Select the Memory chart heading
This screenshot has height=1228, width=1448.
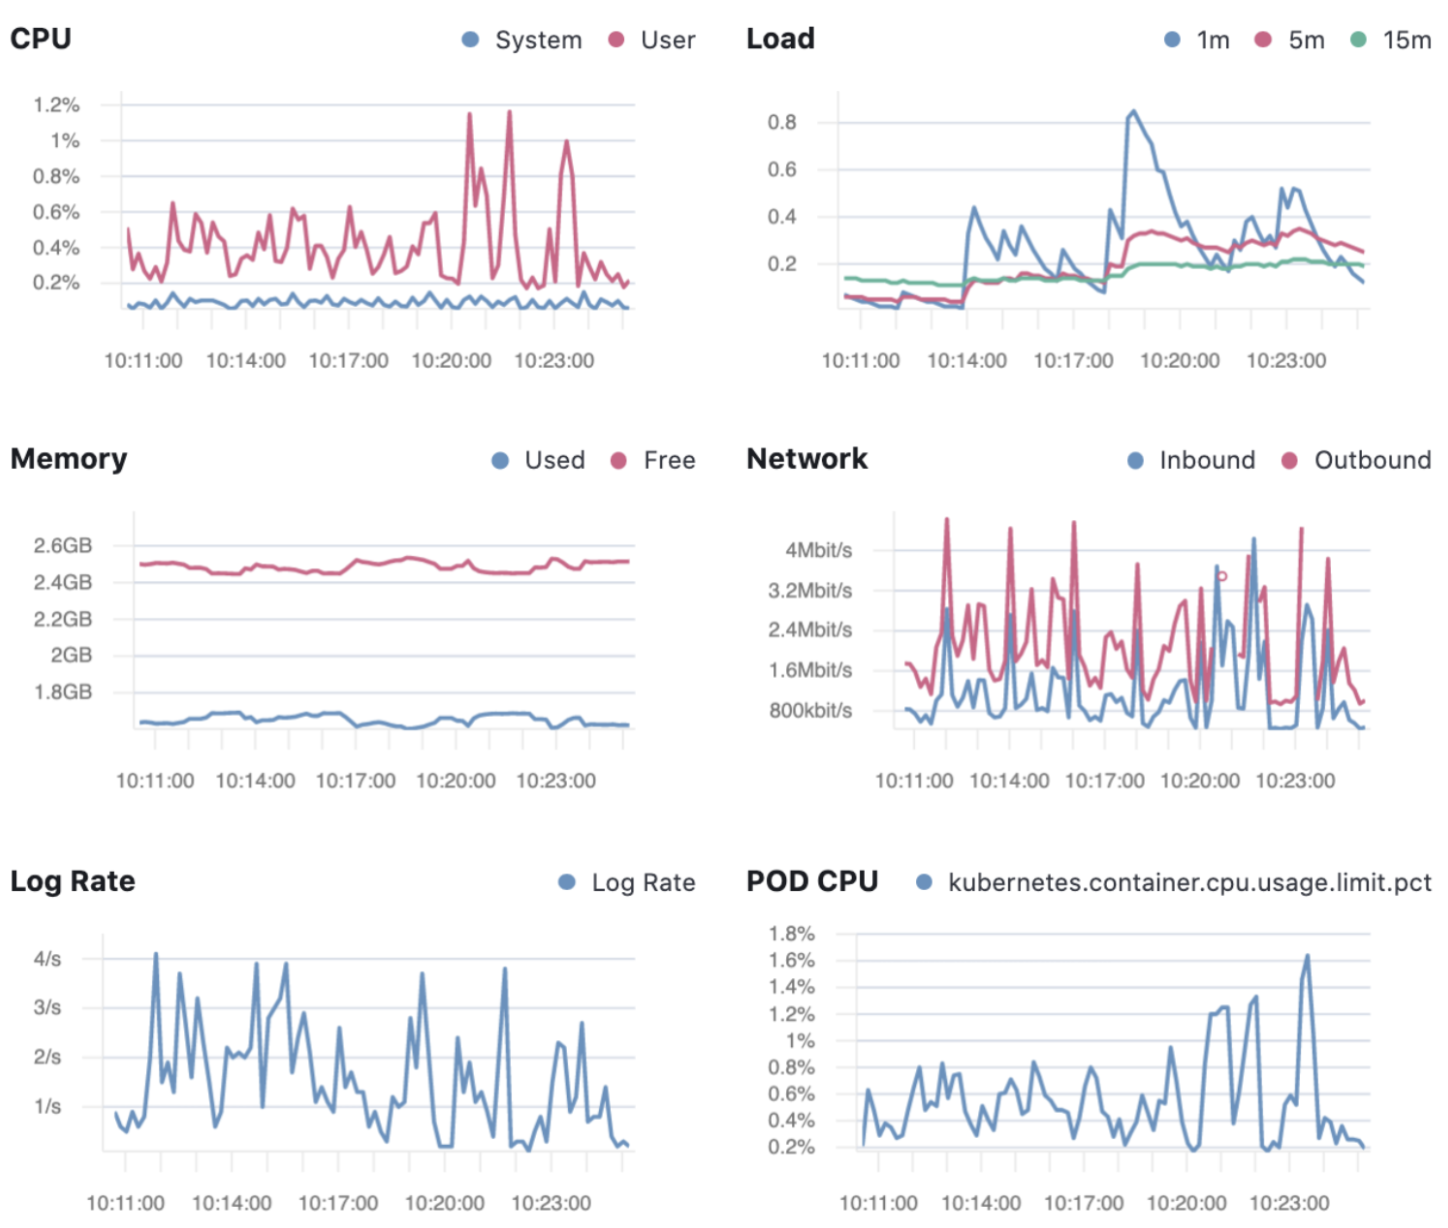tap(69, 459)
